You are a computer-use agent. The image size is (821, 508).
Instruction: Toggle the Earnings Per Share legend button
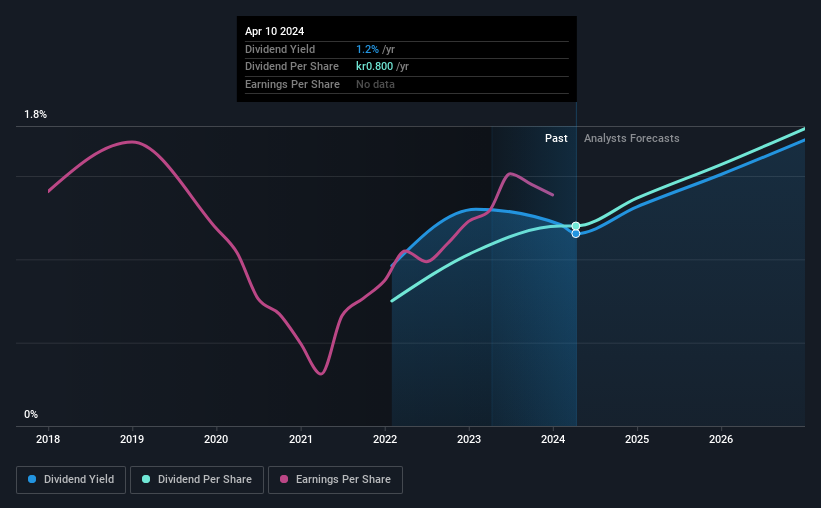coord(335,480)
